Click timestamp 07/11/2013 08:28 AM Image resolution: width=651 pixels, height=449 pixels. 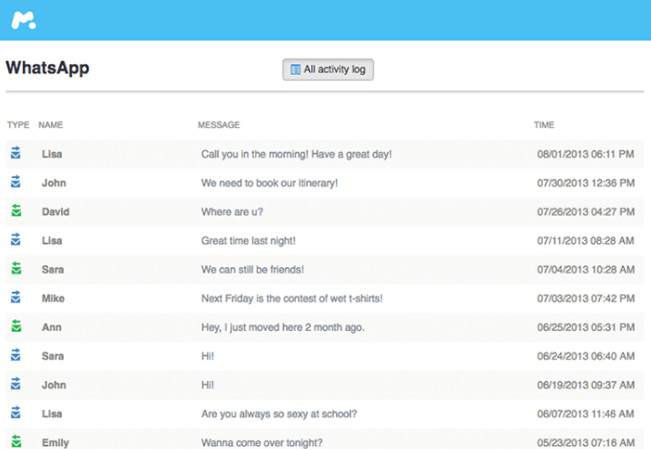pos(585,240)
